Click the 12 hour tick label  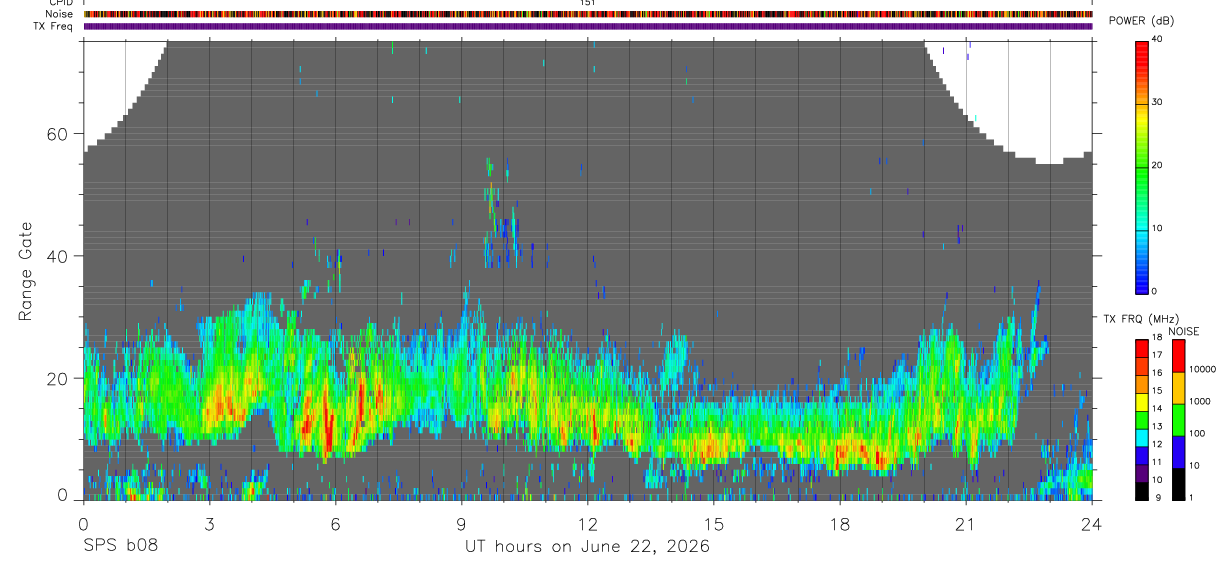[x=588, y=525]
